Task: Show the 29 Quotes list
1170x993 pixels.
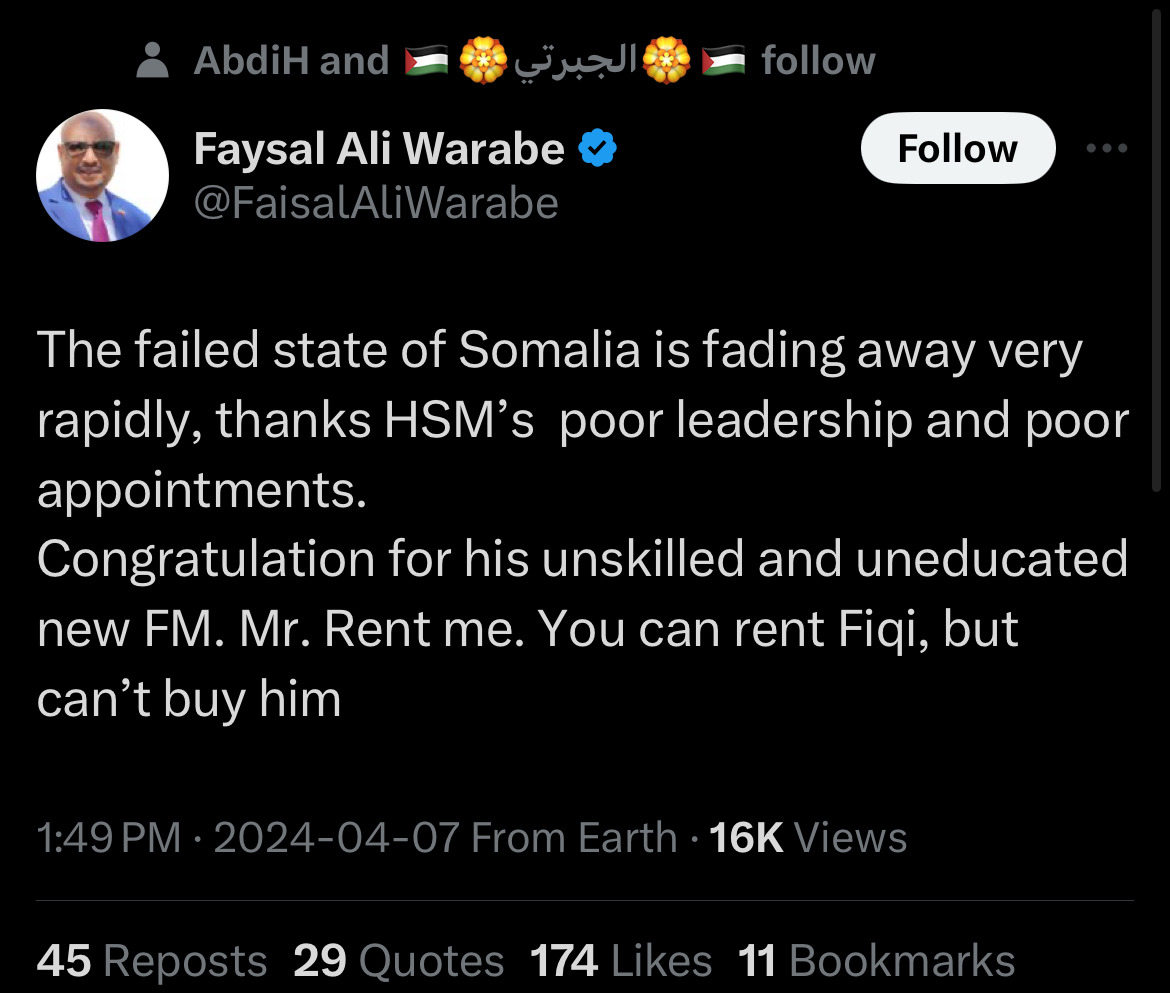Action: [398, 962]
